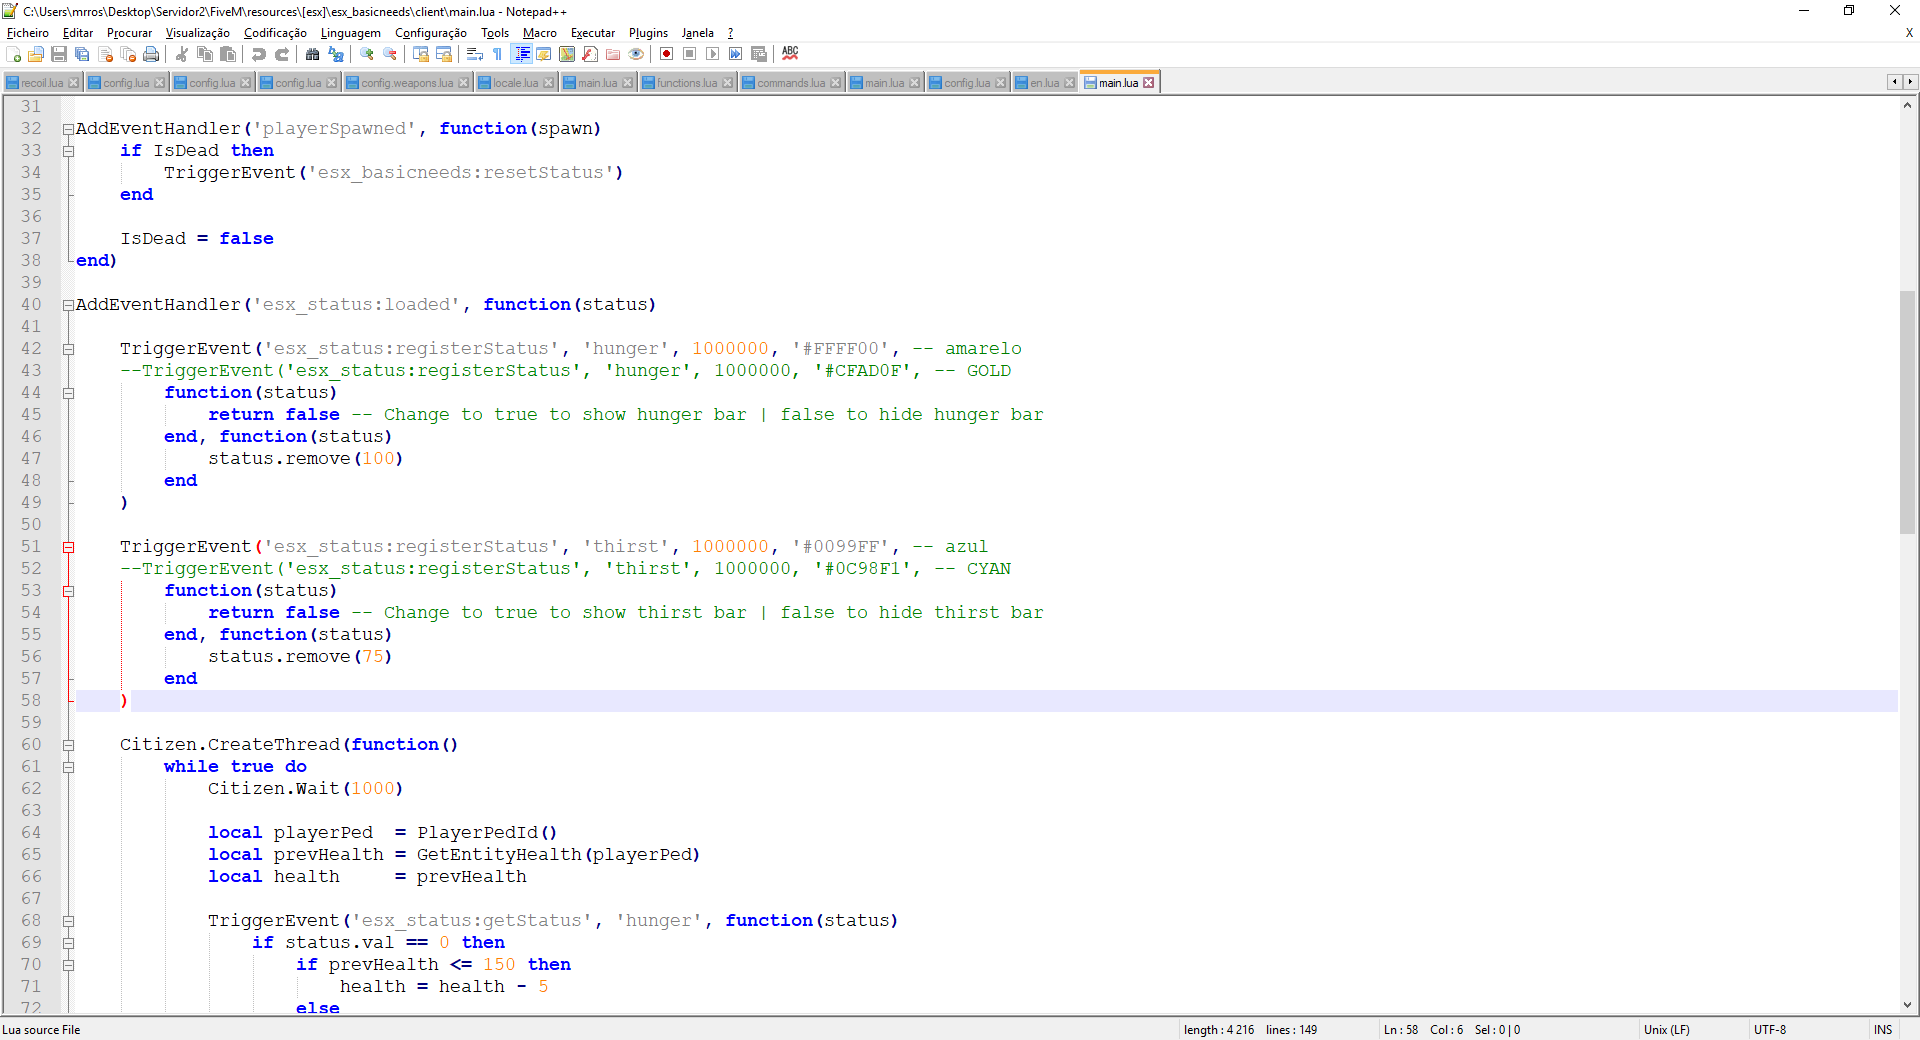
Task: Click the Zoom In magnifier icon
Action: [x=367, y=54]
